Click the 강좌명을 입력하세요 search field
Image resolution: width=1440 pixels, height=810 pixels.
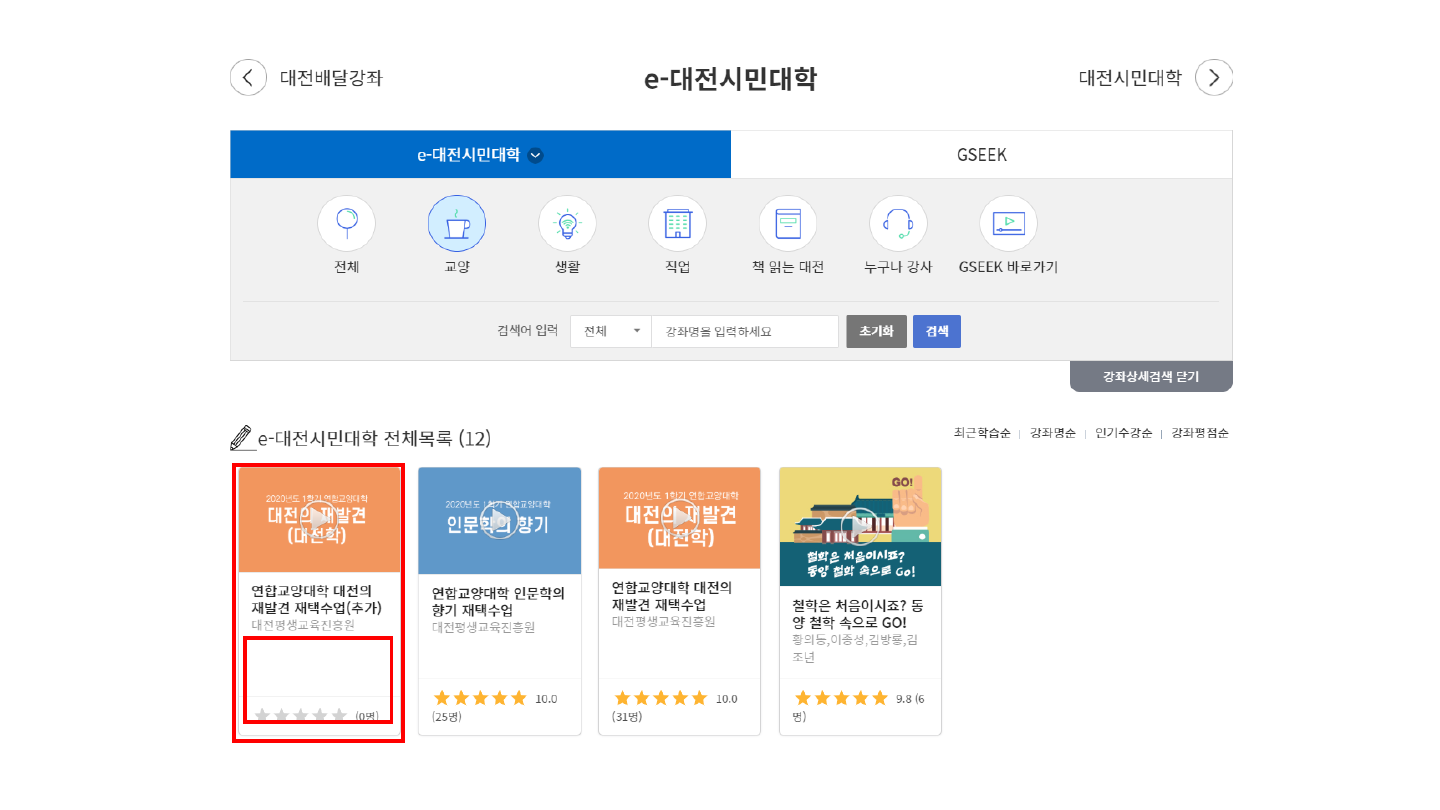coord(744,331)
